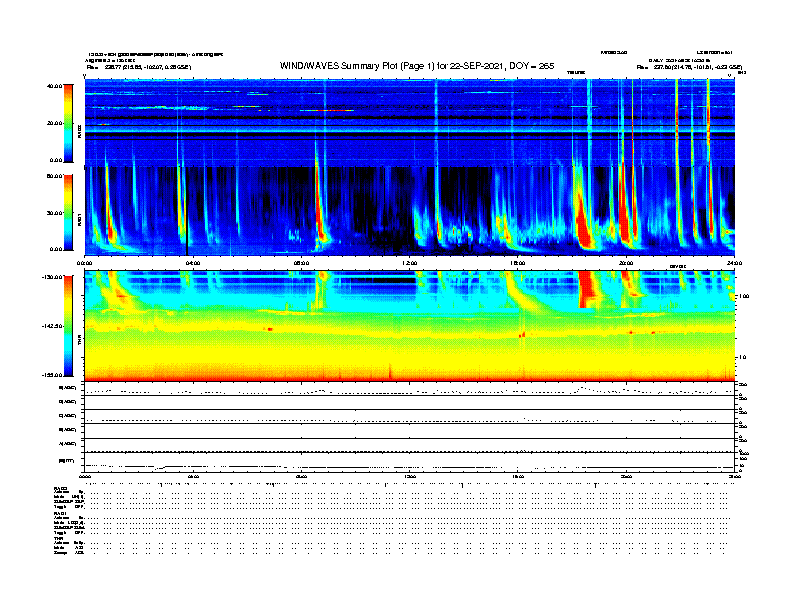
Task: Click the 20.00 label on RAD2 scale
Action: point(54,123)
